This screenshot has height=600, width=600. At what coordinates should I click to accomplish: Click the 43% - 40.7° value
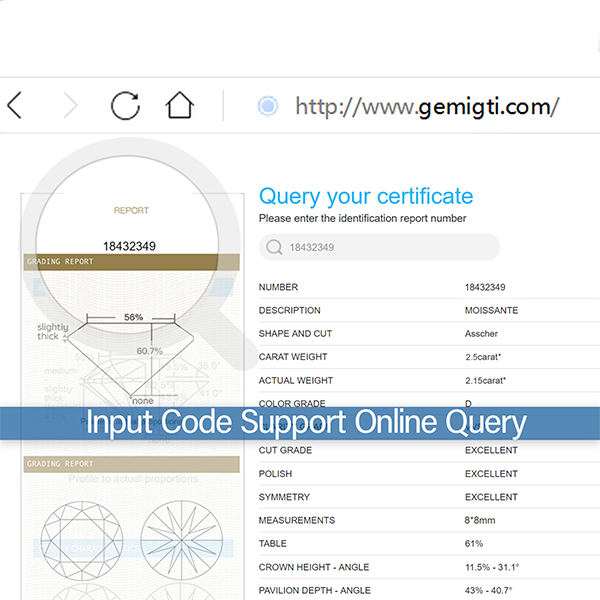(x=488, y=590)
